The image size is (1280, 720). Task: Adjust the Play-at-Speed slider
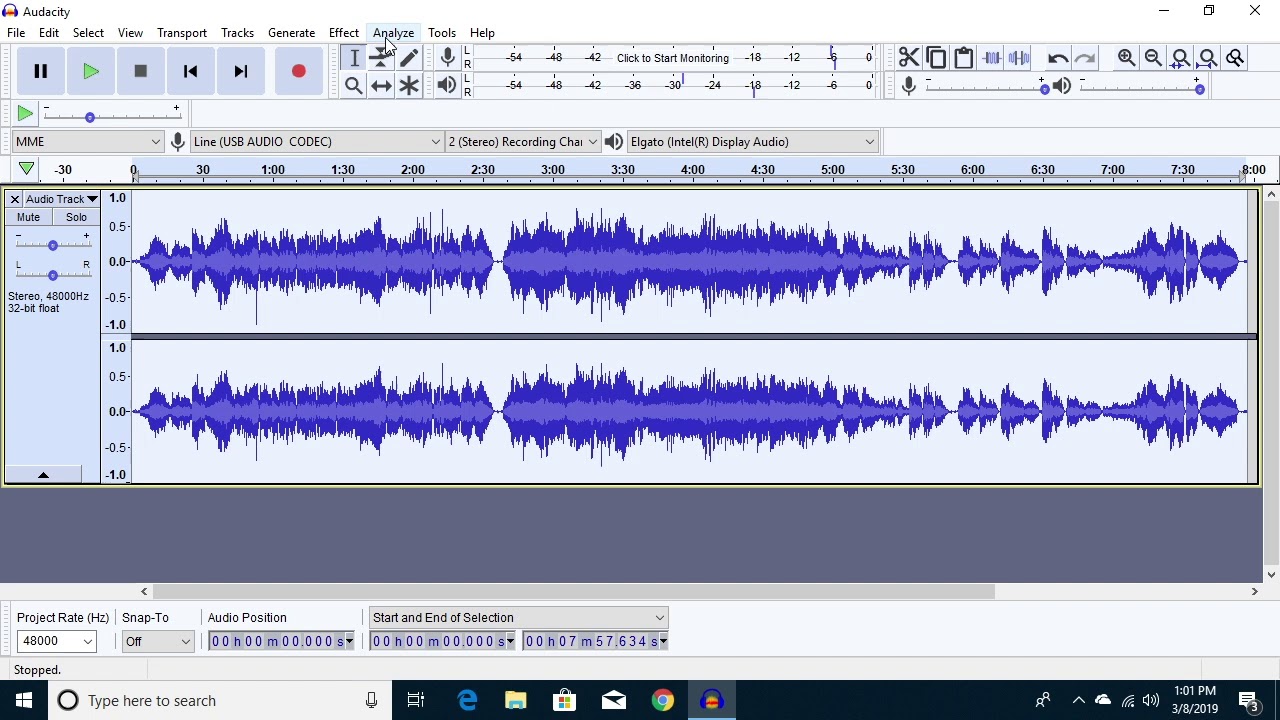[112, 115]
